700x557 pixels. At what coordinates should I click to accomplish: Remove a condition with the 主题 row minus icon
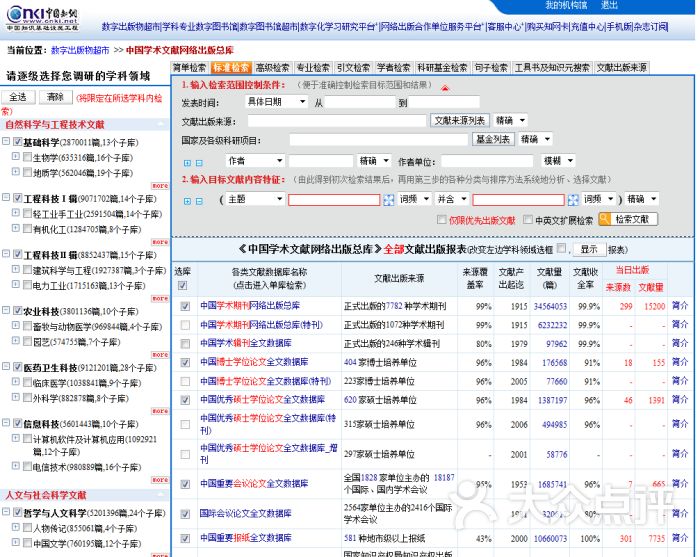pos(199,201)
